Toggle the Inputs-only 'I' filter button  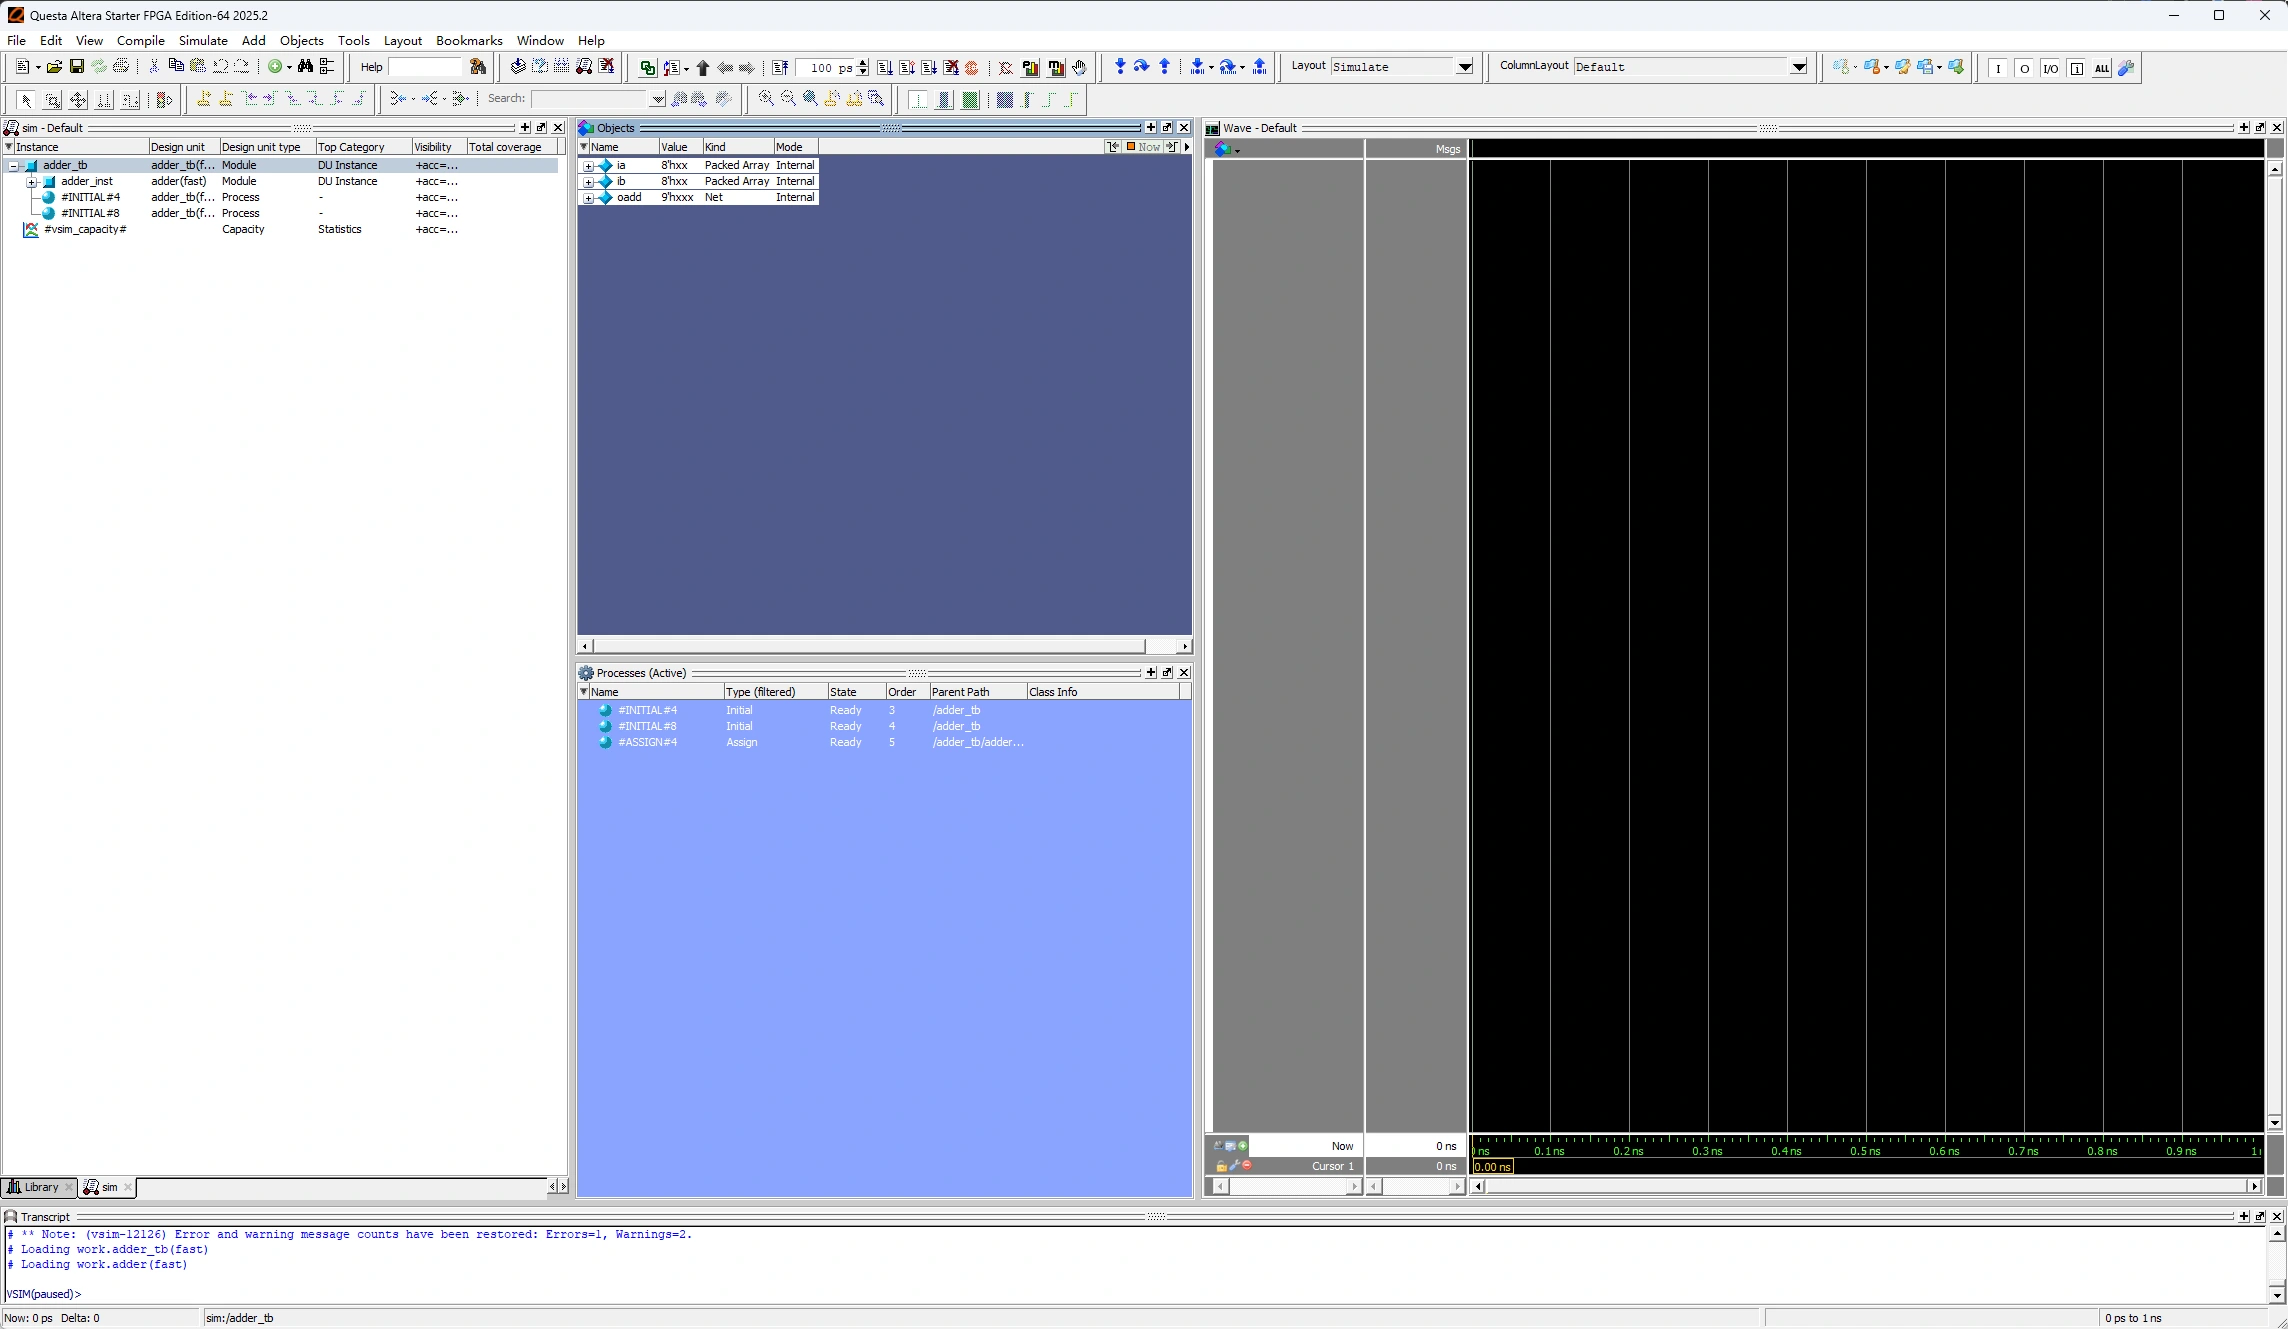pos(1998,68)
